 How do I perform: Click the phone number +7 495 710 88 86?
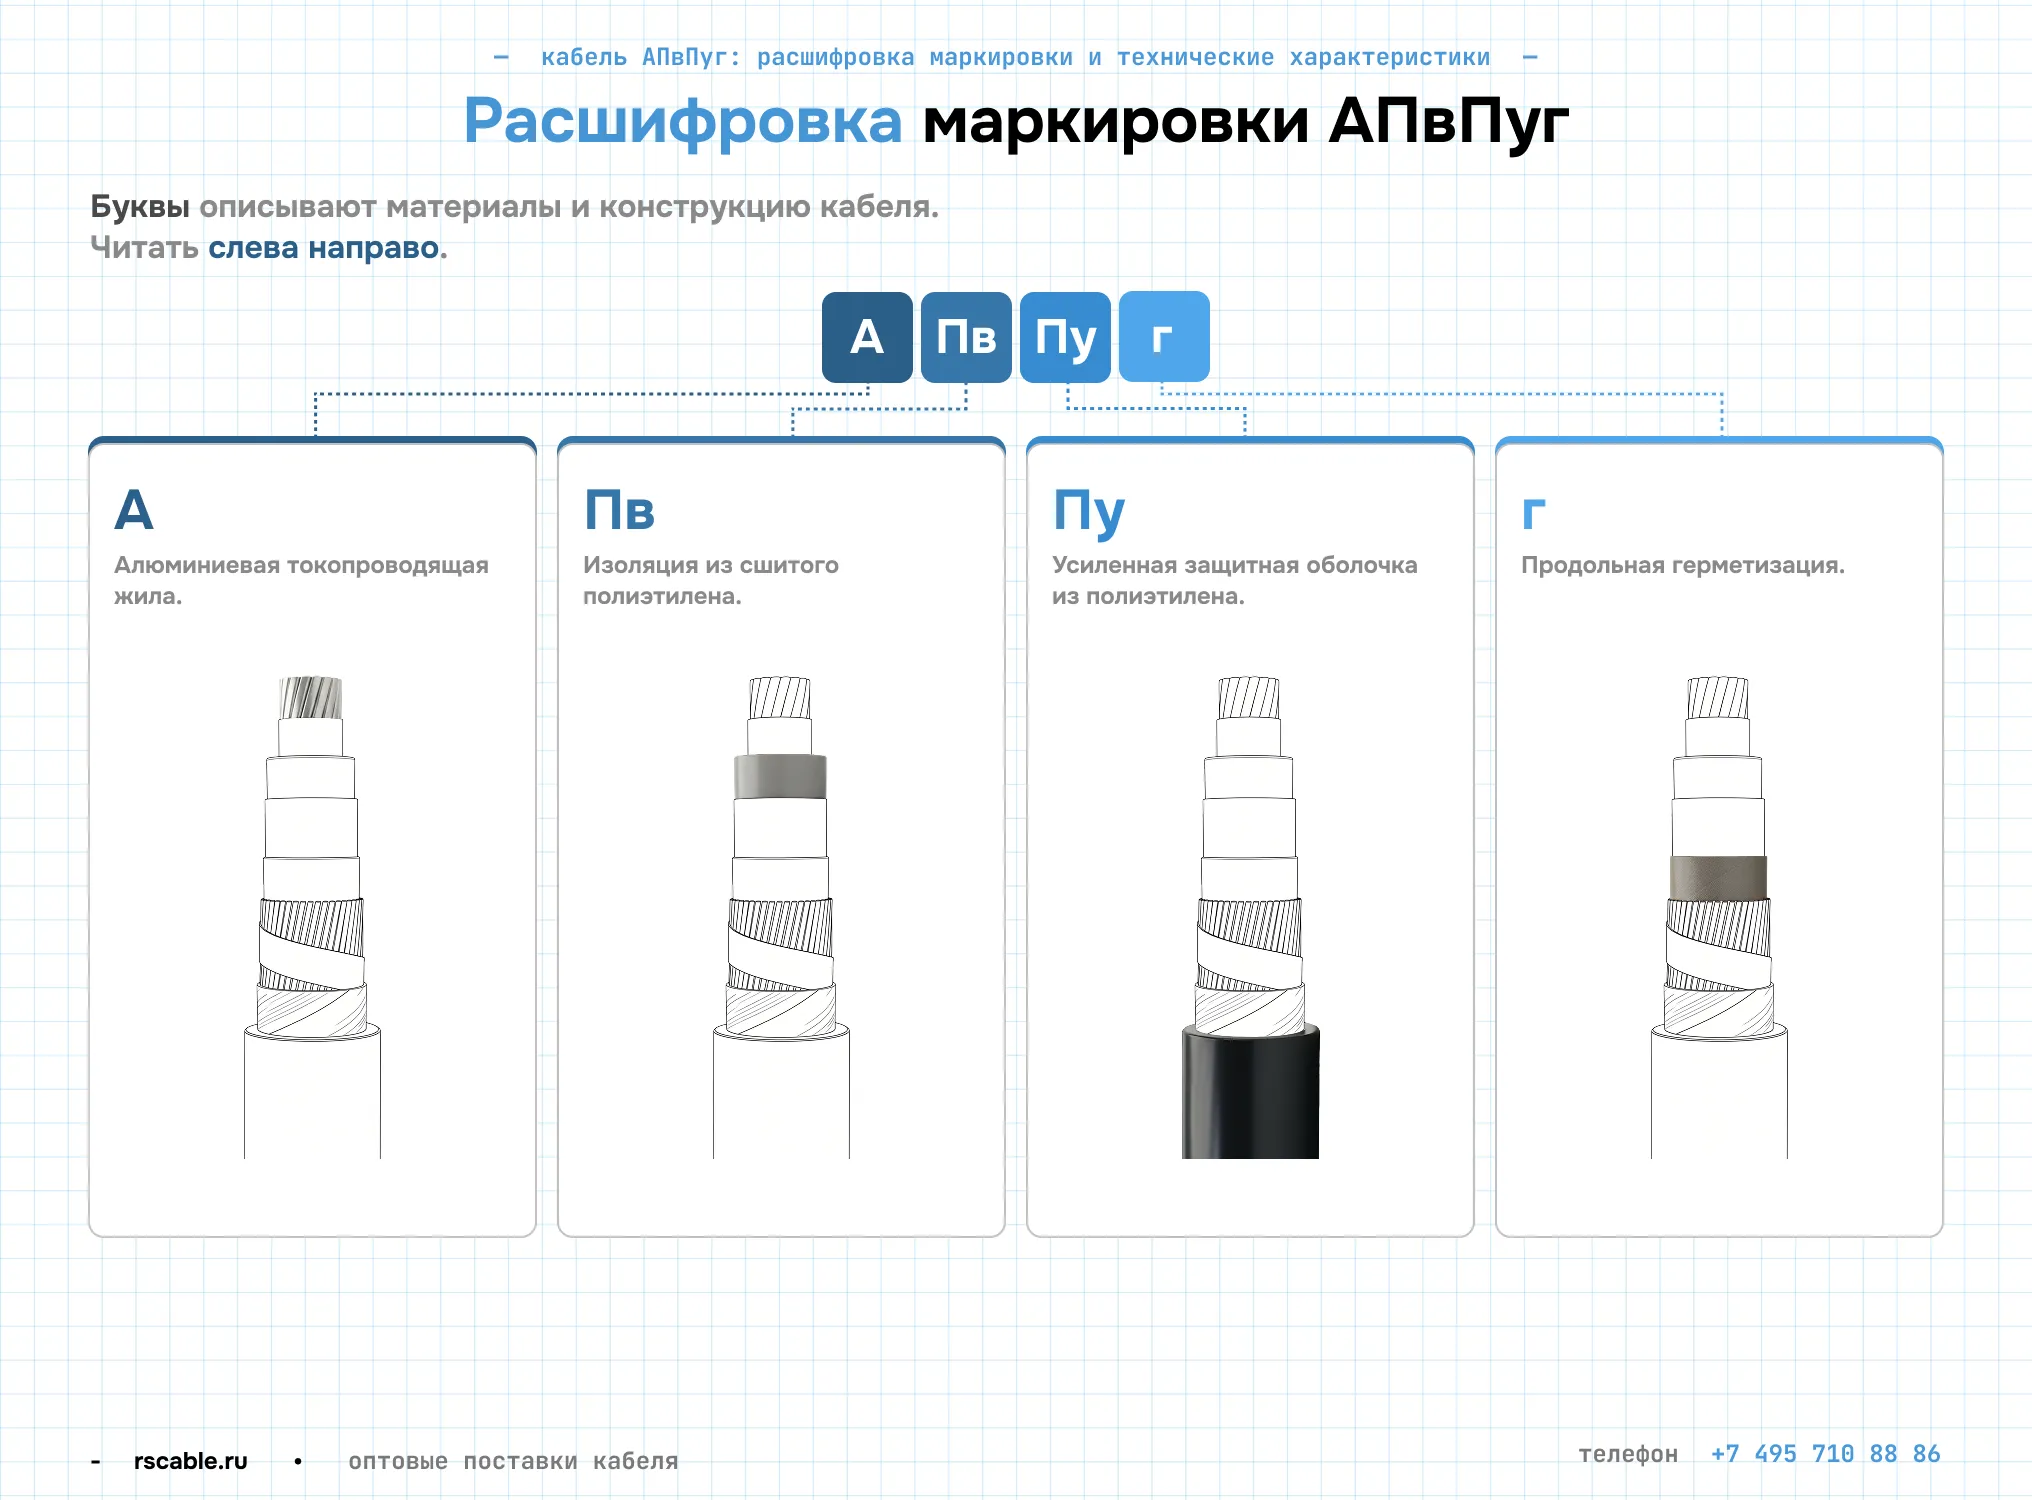coord(1825,1454)
